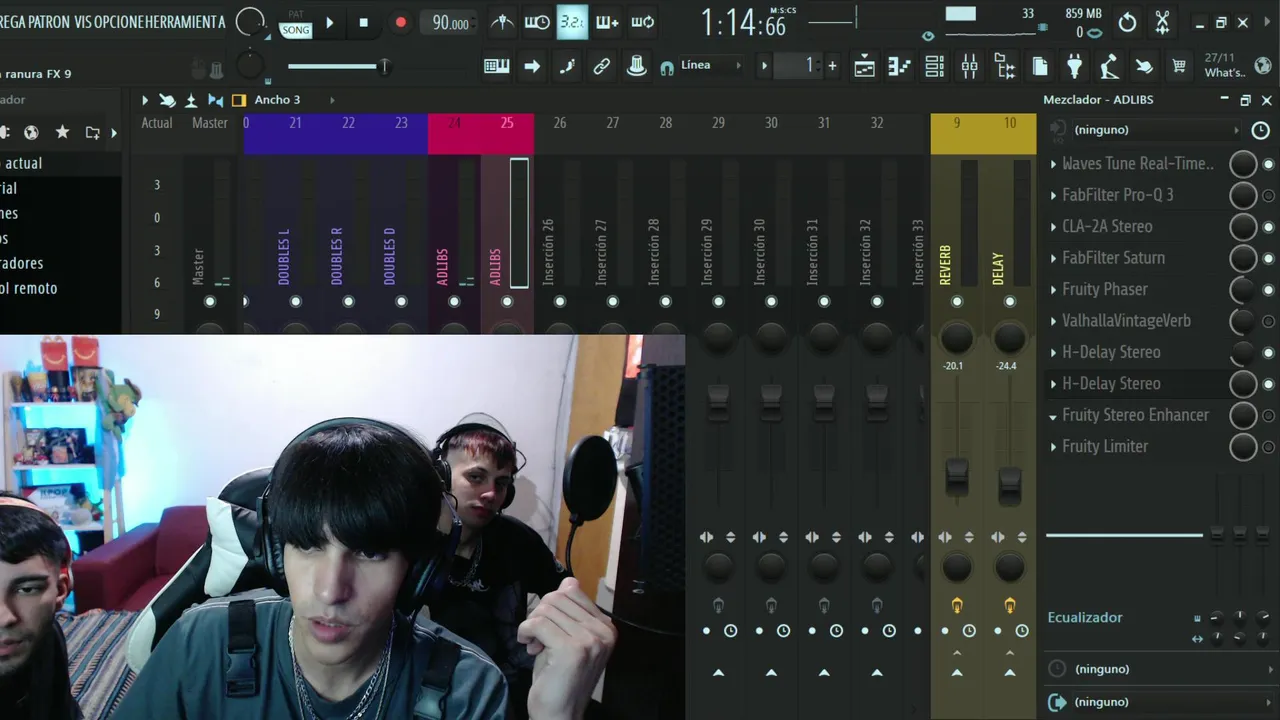Disable the CLA-2A Stereo effect LED
The height and width of the screenshot is (720, 1280).
pyautogui.click(x=1269, y=227)
